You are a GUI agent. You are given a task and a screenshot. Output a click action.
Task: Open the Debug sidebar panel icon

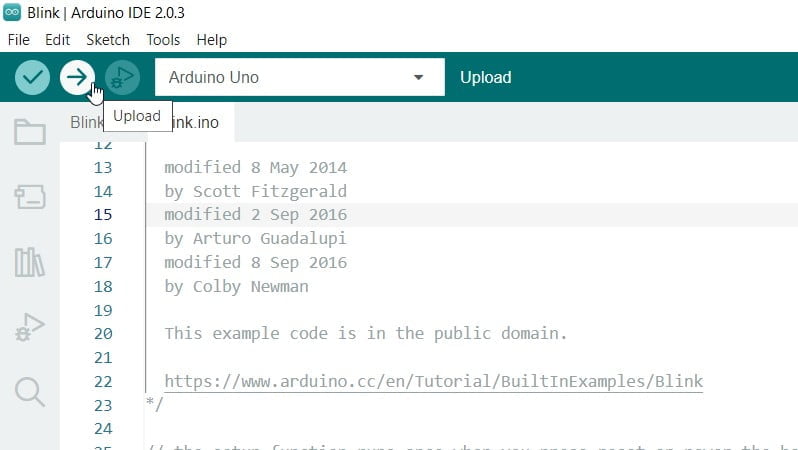point(30,327)
